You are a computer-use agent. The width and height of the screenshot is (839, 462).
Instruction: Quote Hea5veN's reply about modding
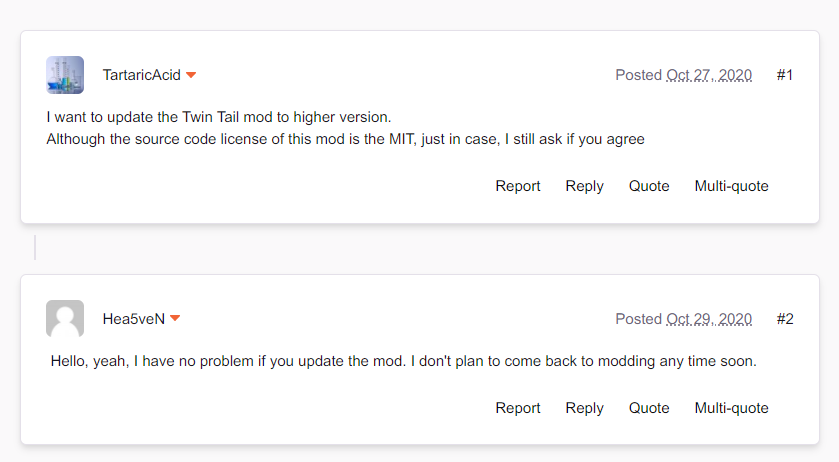pyautogui.click(x=649, y=408)
